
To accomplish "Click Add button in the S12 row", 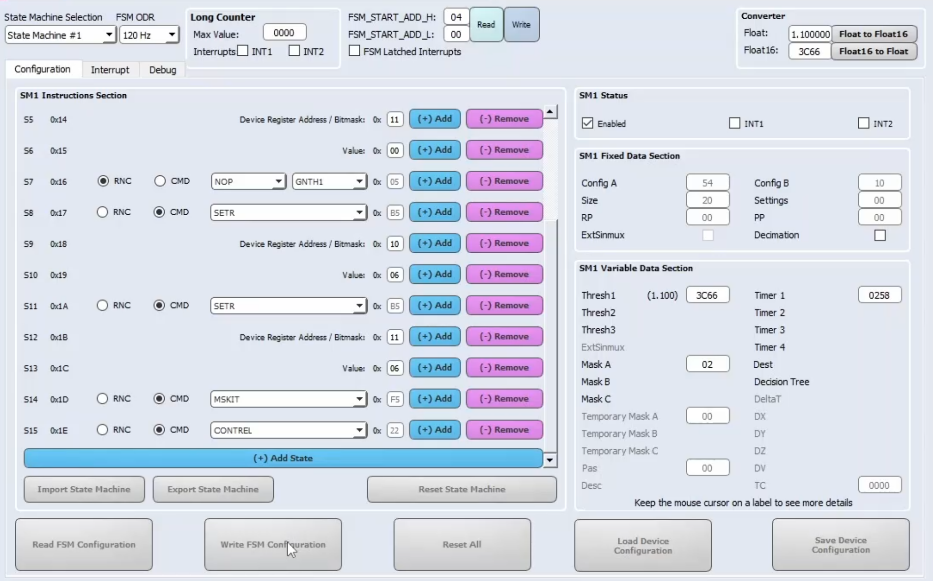I will (435, 336).
